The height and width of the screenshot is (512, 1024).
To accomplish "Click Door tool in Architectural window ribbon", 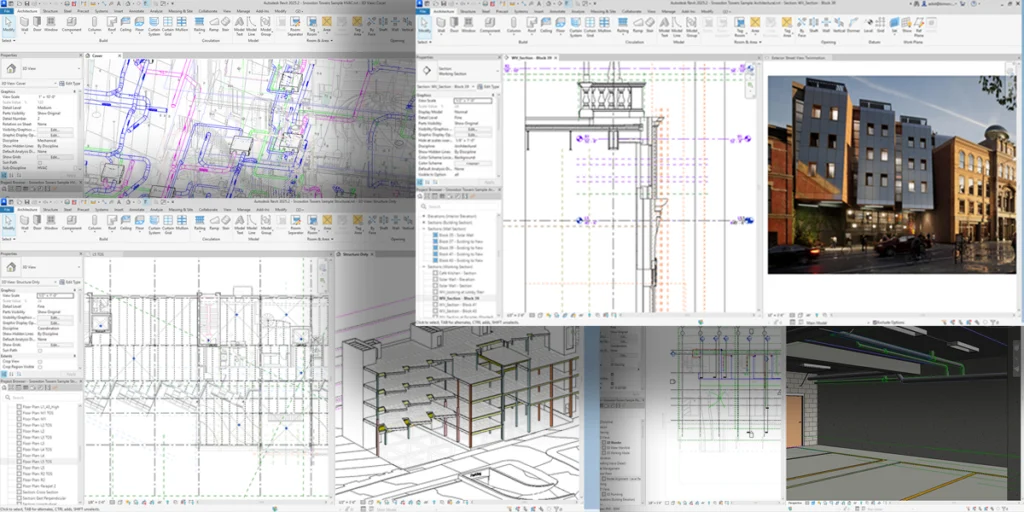I will (453, 25).
